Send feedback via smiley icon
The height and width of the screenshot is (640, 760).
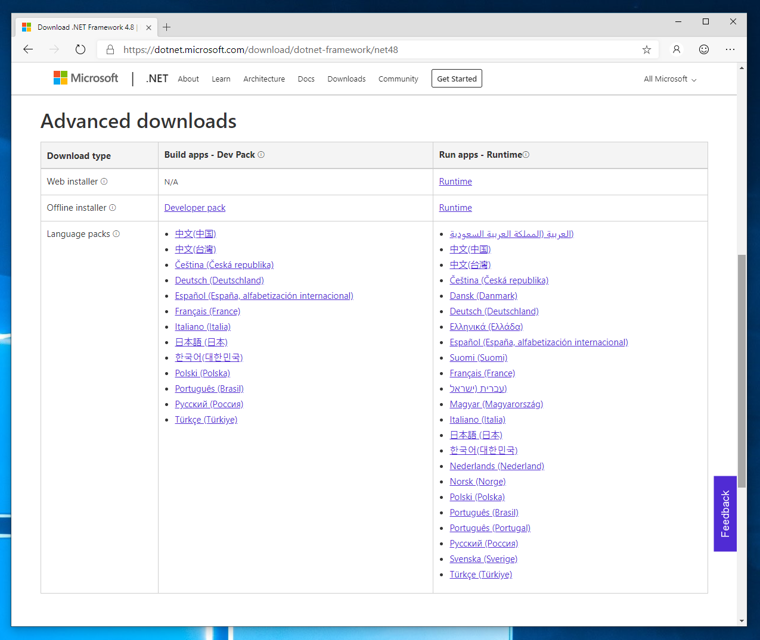click(x=704, y=49)
